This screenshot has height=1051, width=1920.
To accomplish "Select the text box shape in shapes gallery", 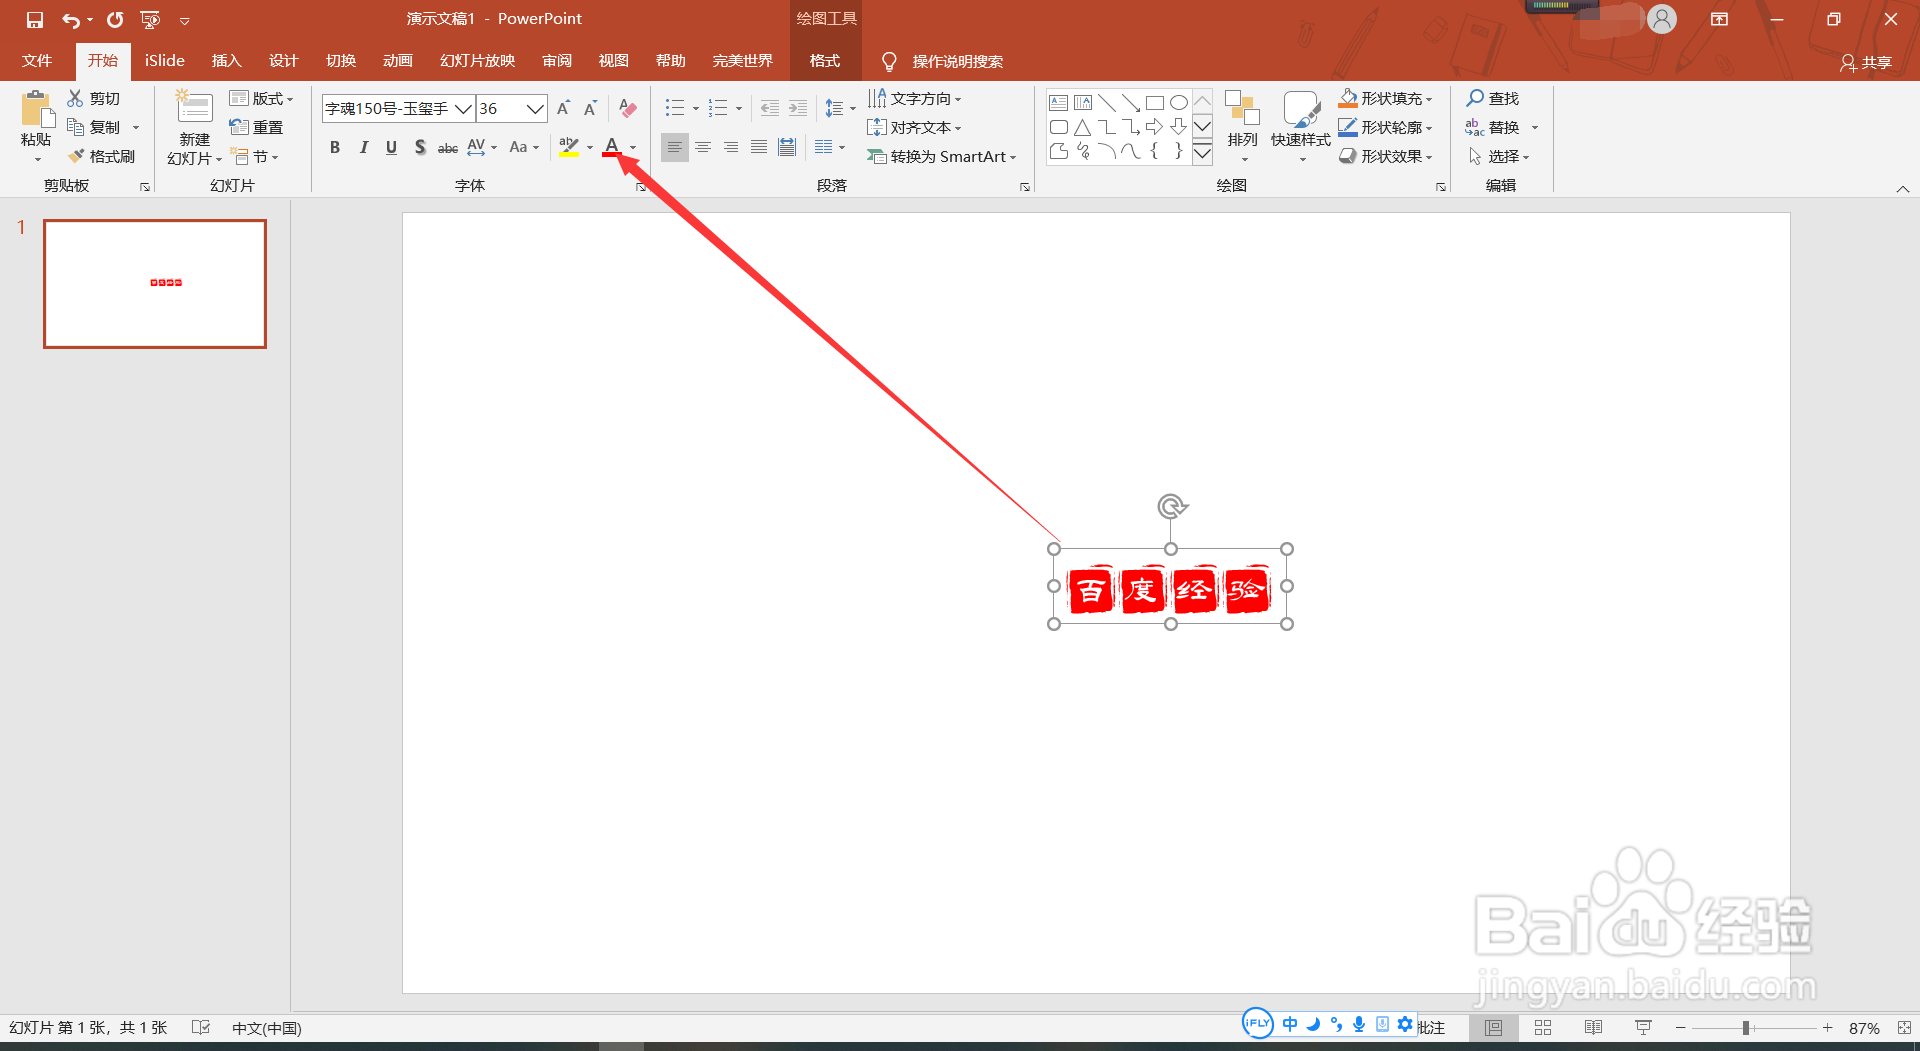I will [1058, 103].
